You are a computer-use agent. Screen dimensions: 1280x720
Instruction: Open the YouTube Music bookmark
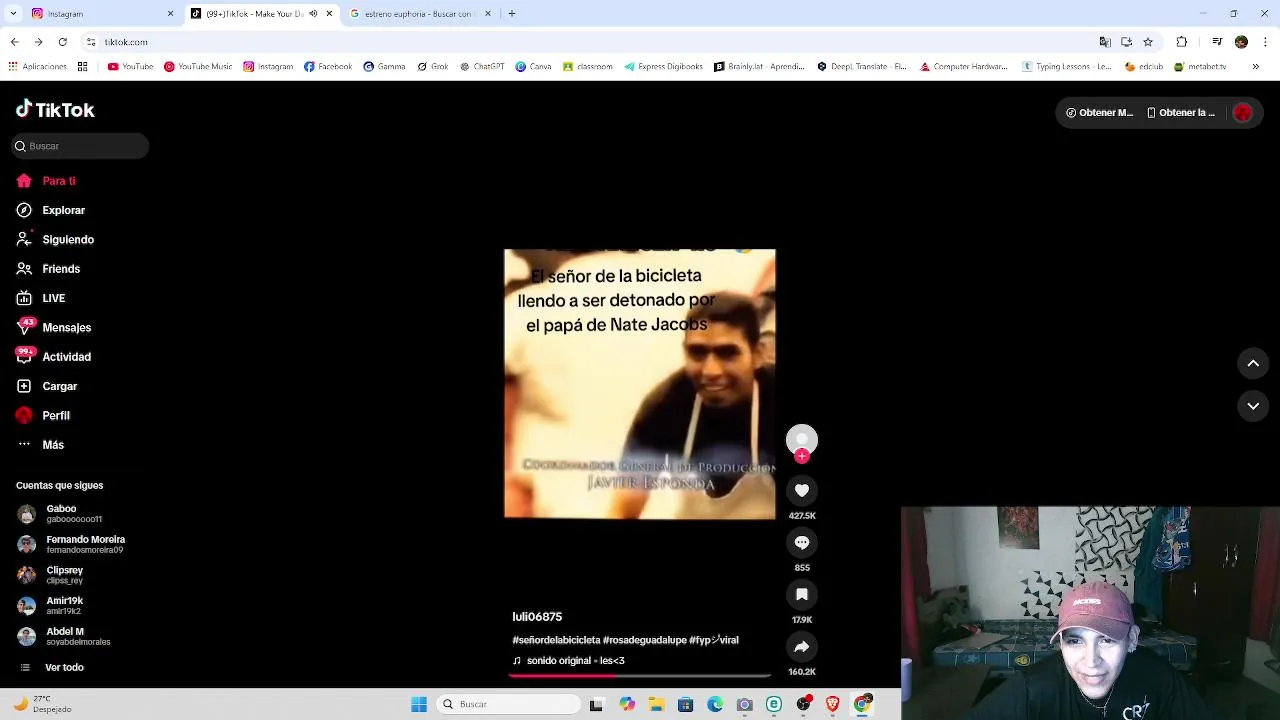point(198,67)
